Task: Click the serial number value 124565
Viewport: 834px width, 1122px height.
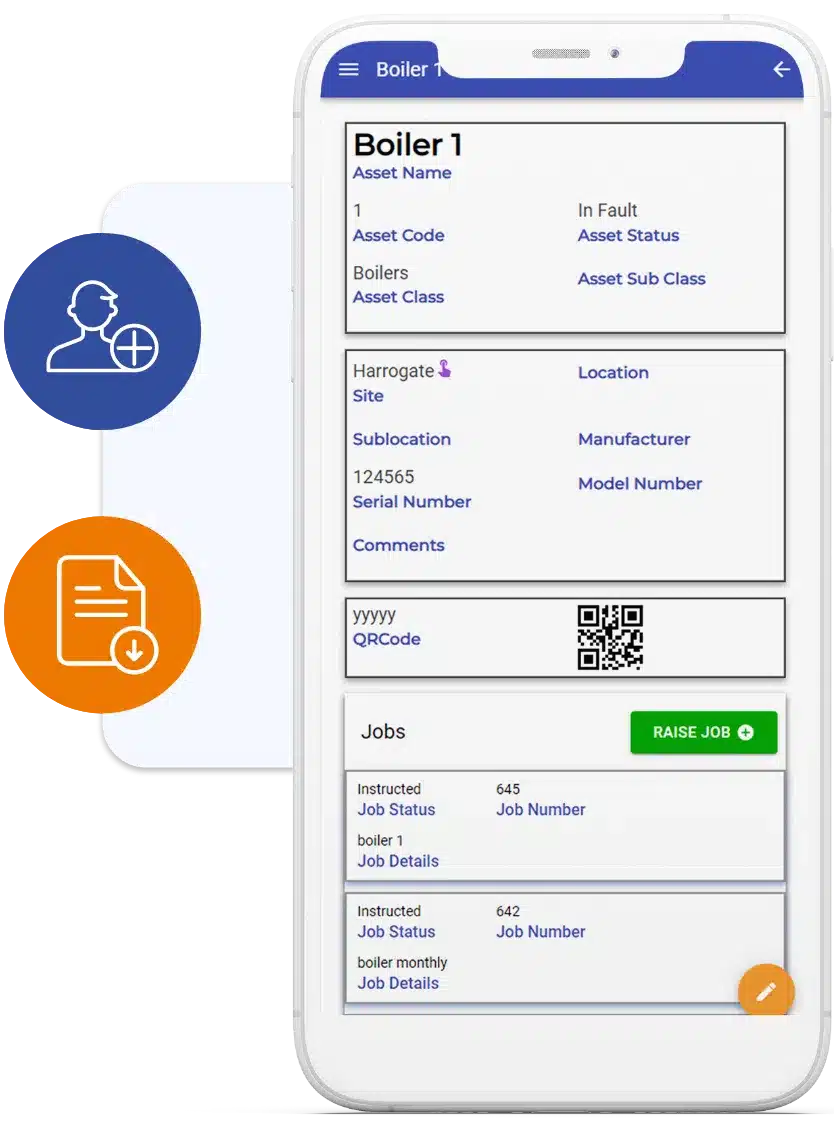Action: coord(383,477)
